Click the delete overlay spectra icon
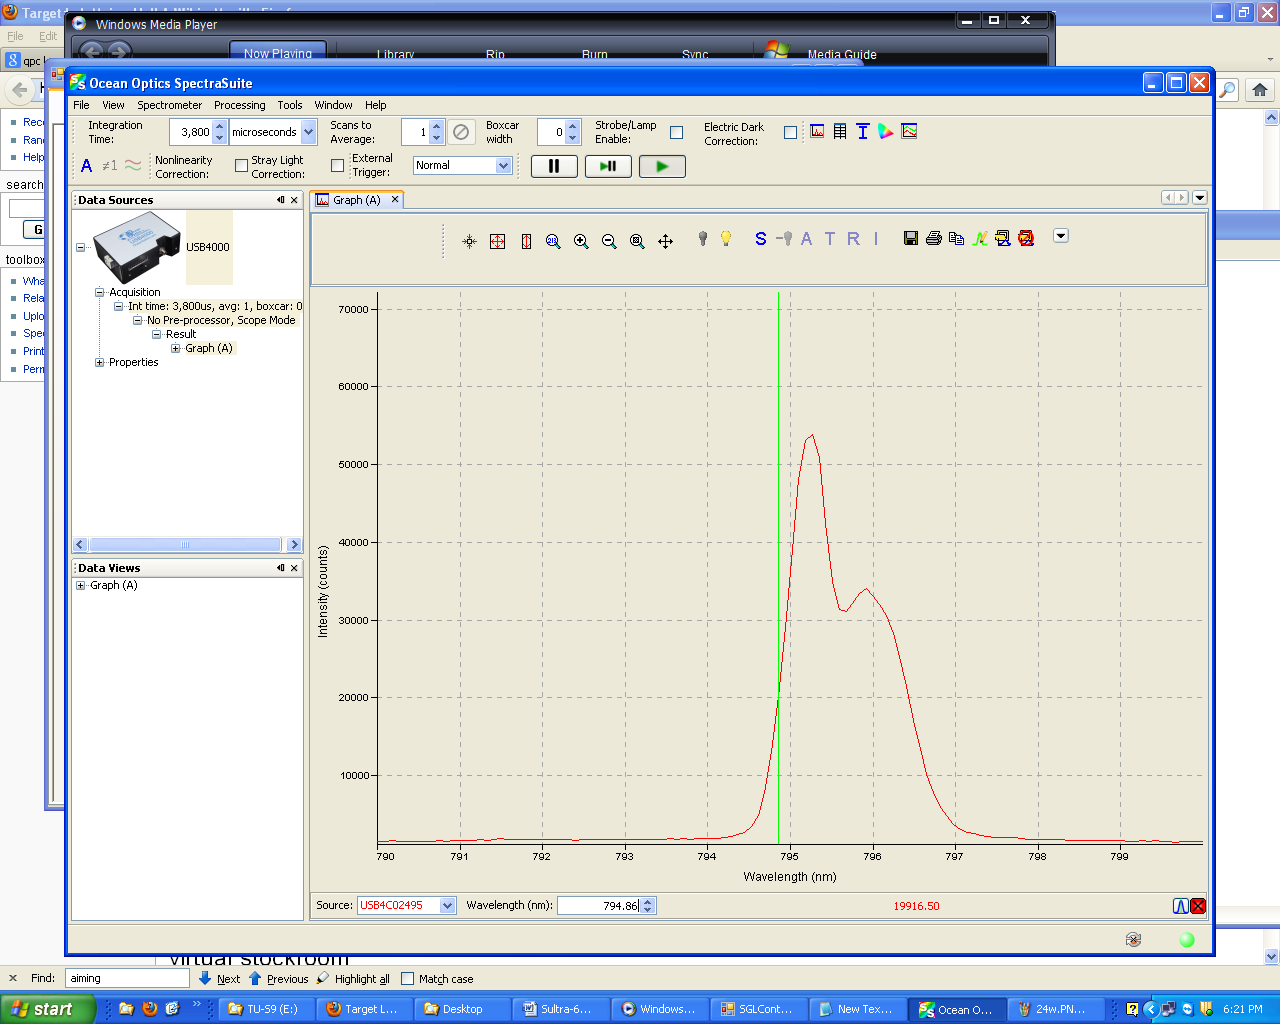The image size is (1280, 1024). tap(1026, 238)
